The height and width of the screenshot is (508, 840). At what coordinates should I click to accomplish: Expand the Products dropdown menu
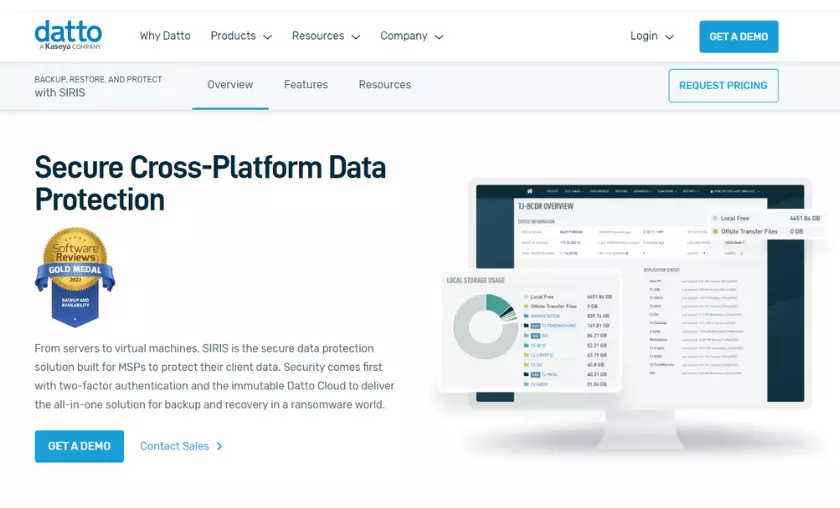240,36
